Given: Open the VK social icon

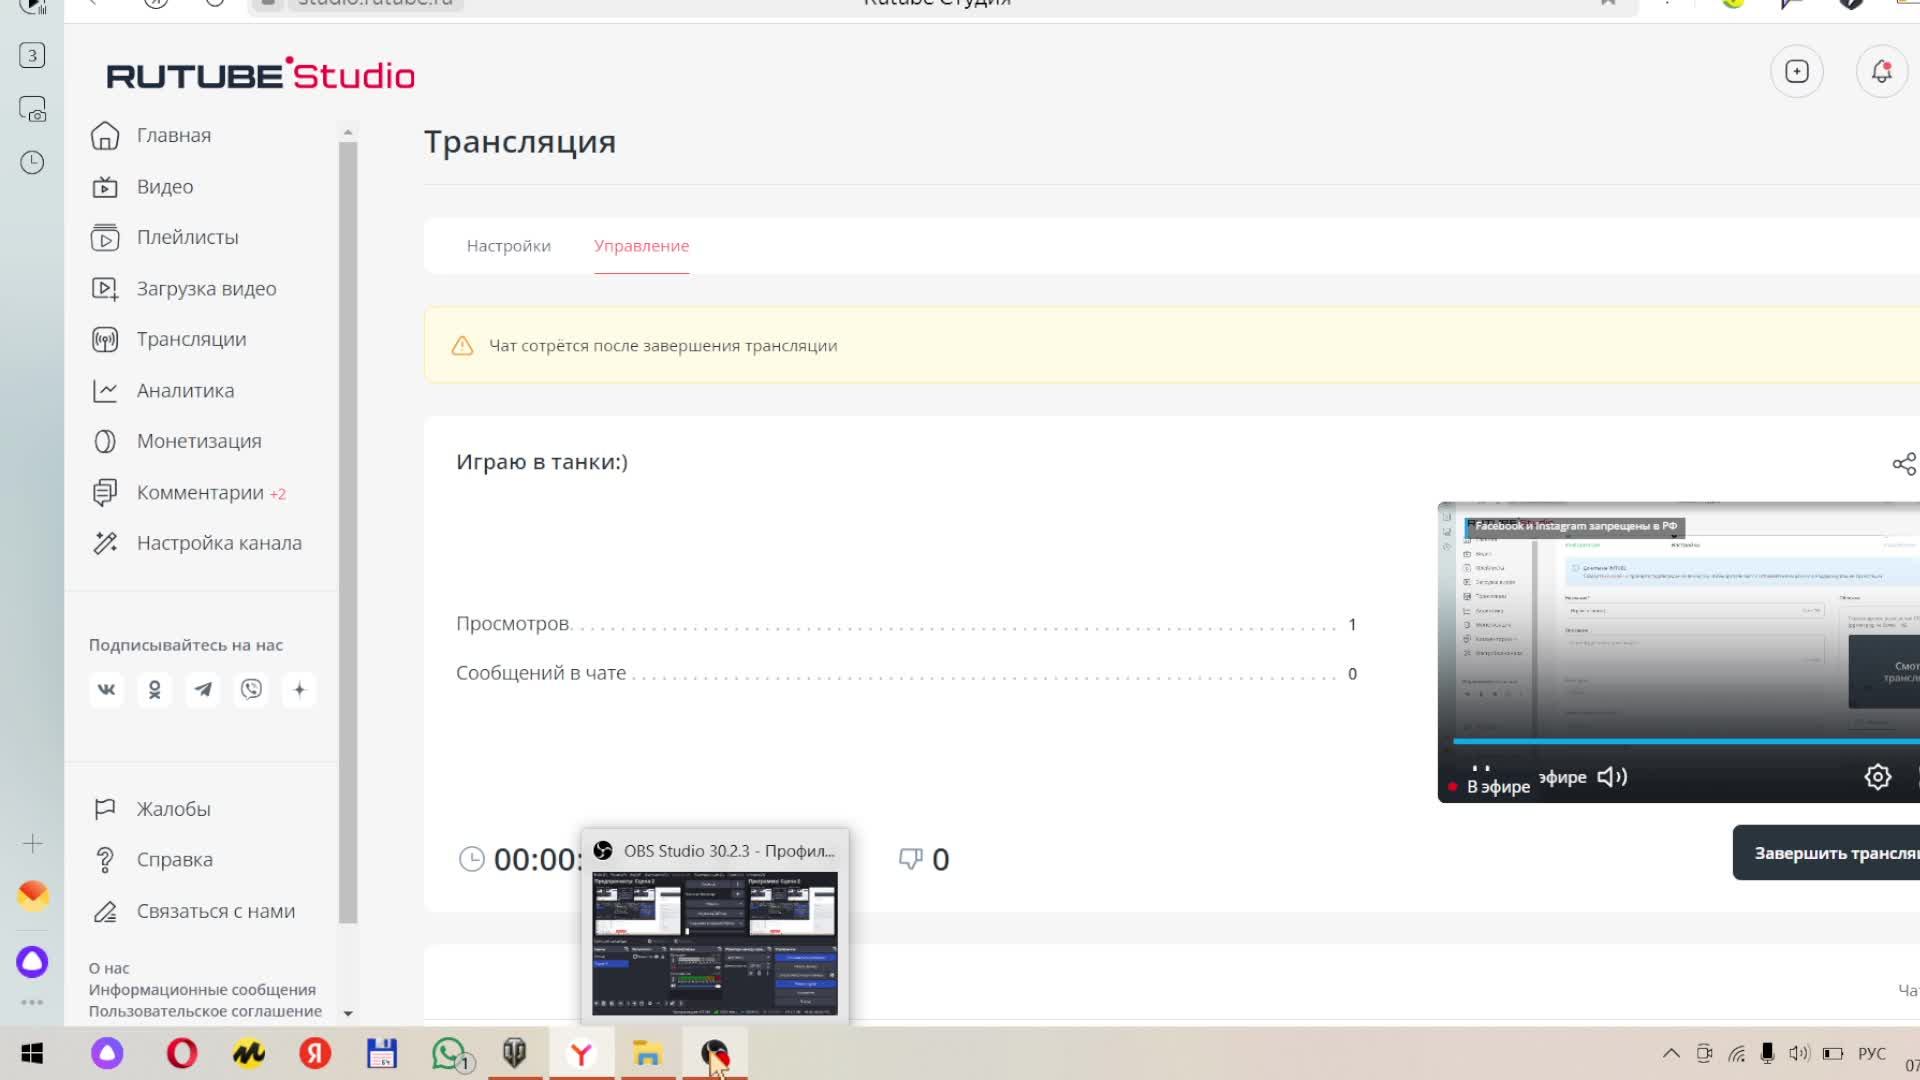Looking at the screenshot, I should [106, 689].
